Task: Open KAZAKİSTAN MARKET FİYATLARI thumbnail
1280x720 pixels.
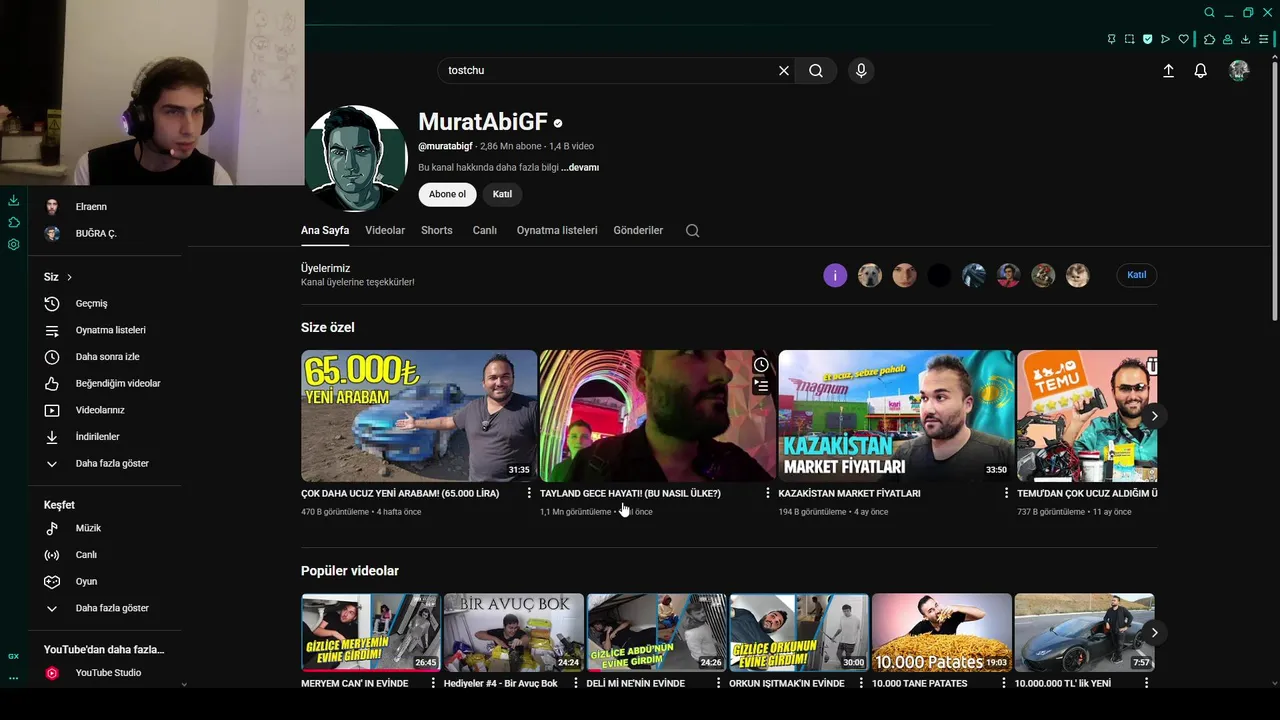Action: [x=896, y=416]
